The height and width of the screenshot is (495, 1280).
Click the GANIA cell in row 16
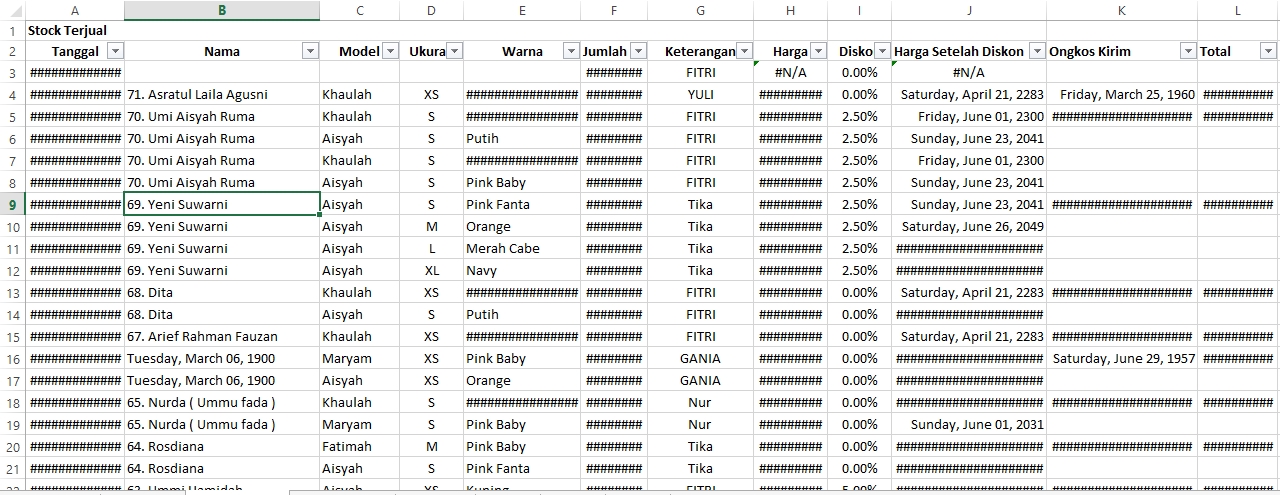click(x=700, y=358)
